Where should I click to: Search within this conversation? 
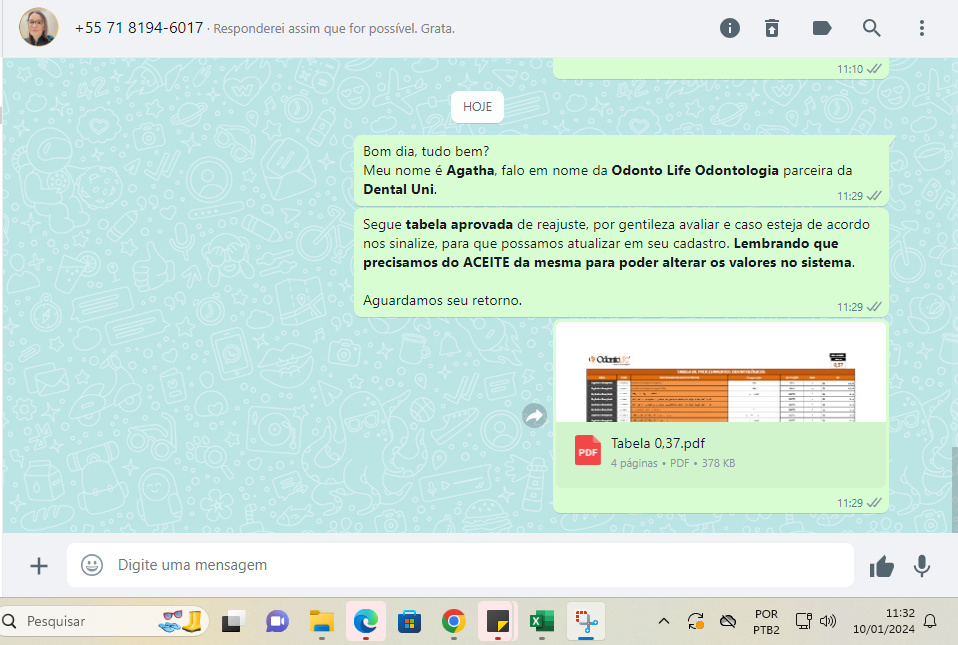click(x=872, y=28)
